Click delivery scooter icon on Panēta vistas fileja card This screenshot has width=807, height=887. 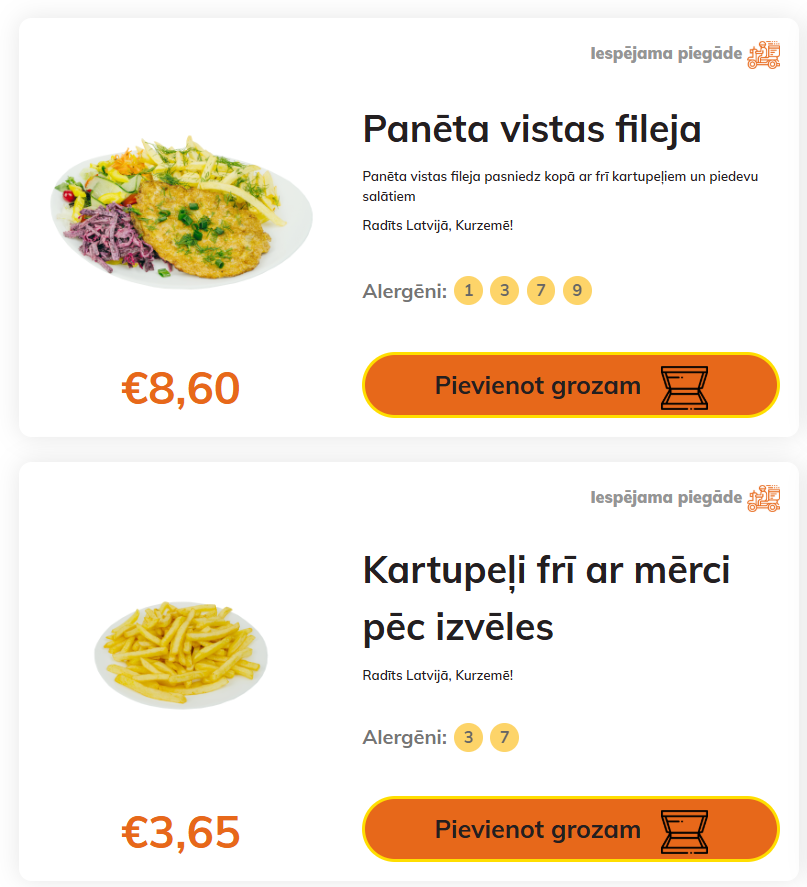(764, 54)
